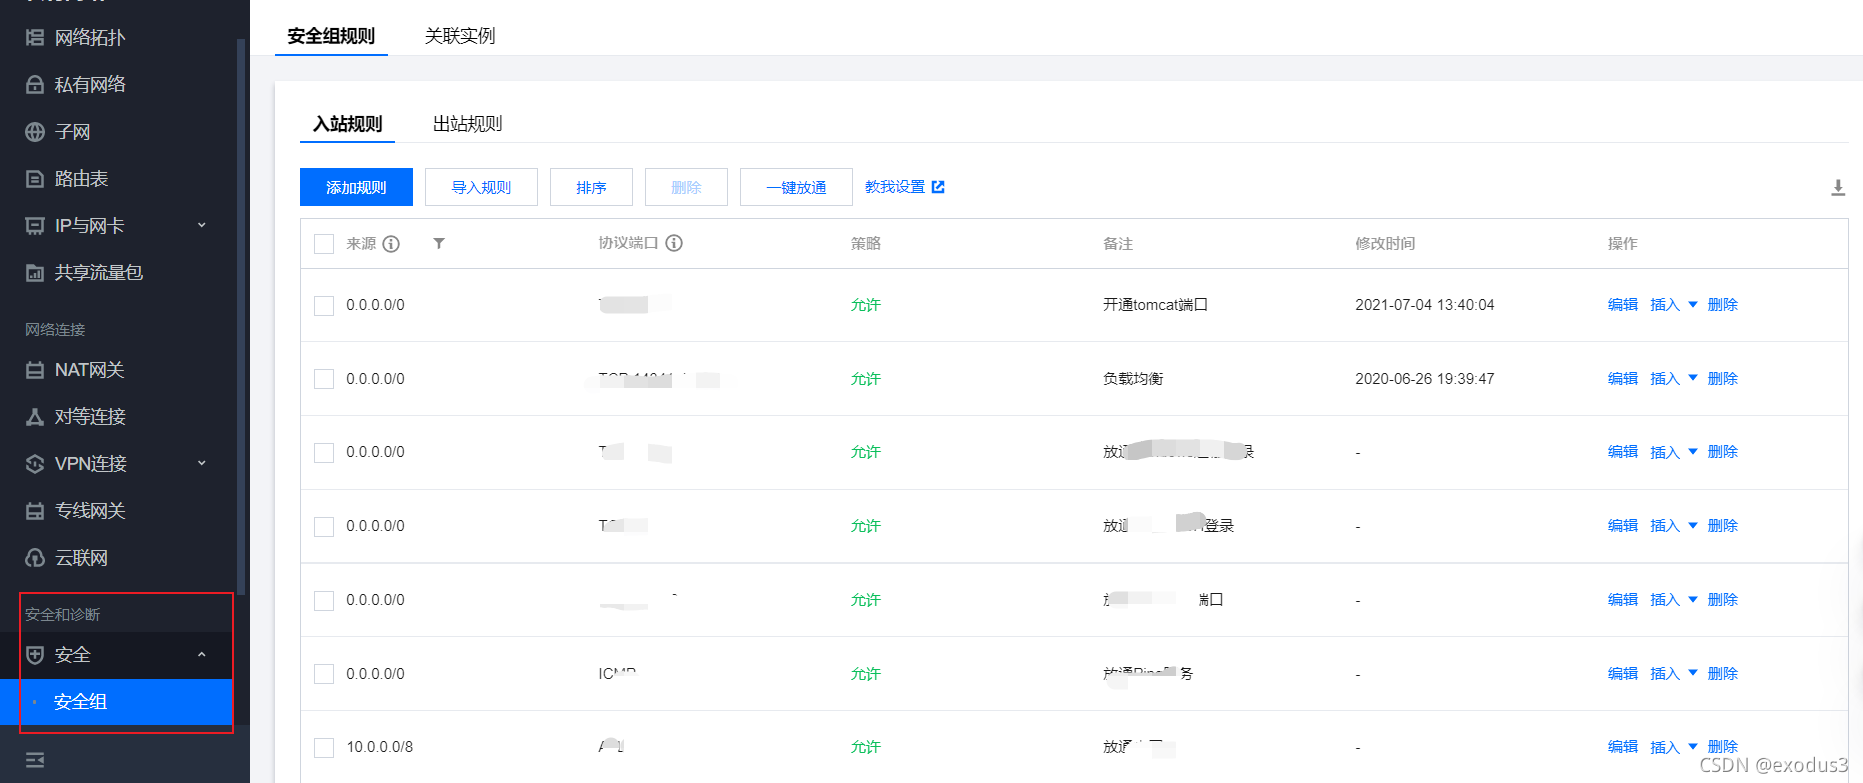Click 编辑 for the tomcat rule
1863x783 pixels.
(x=1623, y=305)
